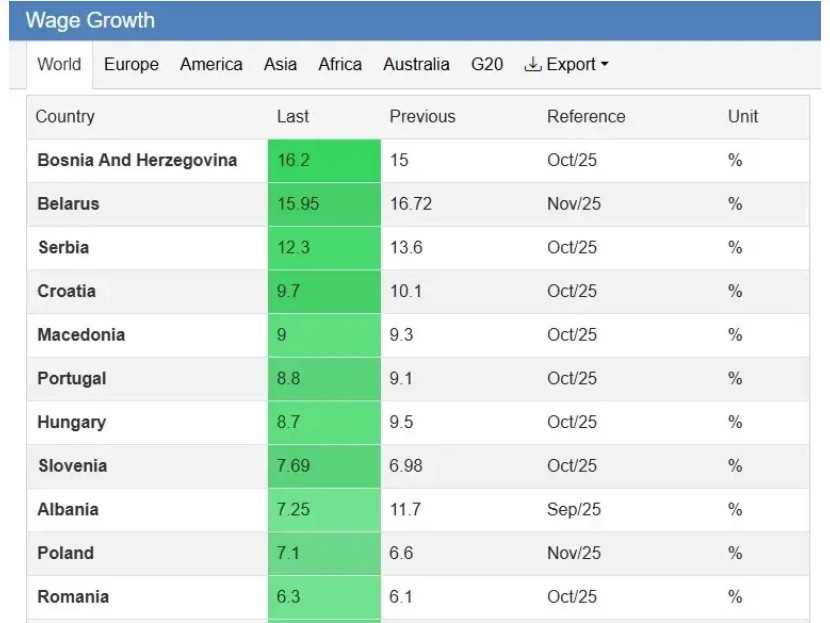The height and width of the screenshot is (623, 830).
Task: Open the Serbia wage growth link
Action: click(63, 247)
